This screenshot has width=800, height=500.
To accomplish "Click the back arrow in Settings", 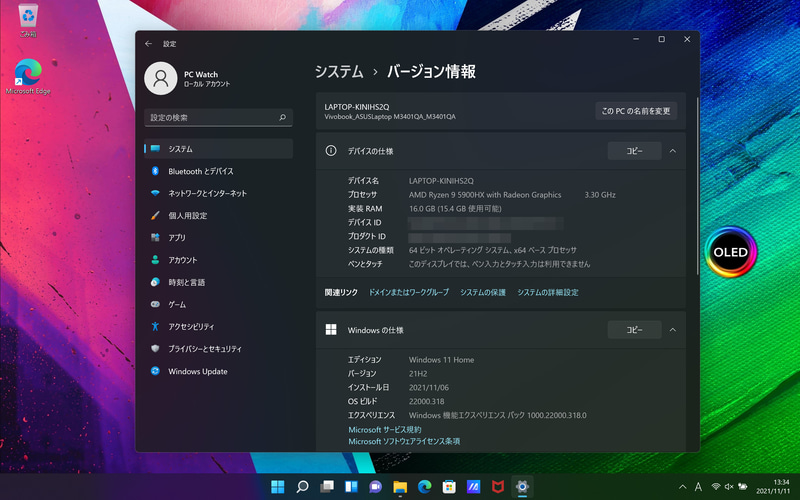I will [148, 44].
